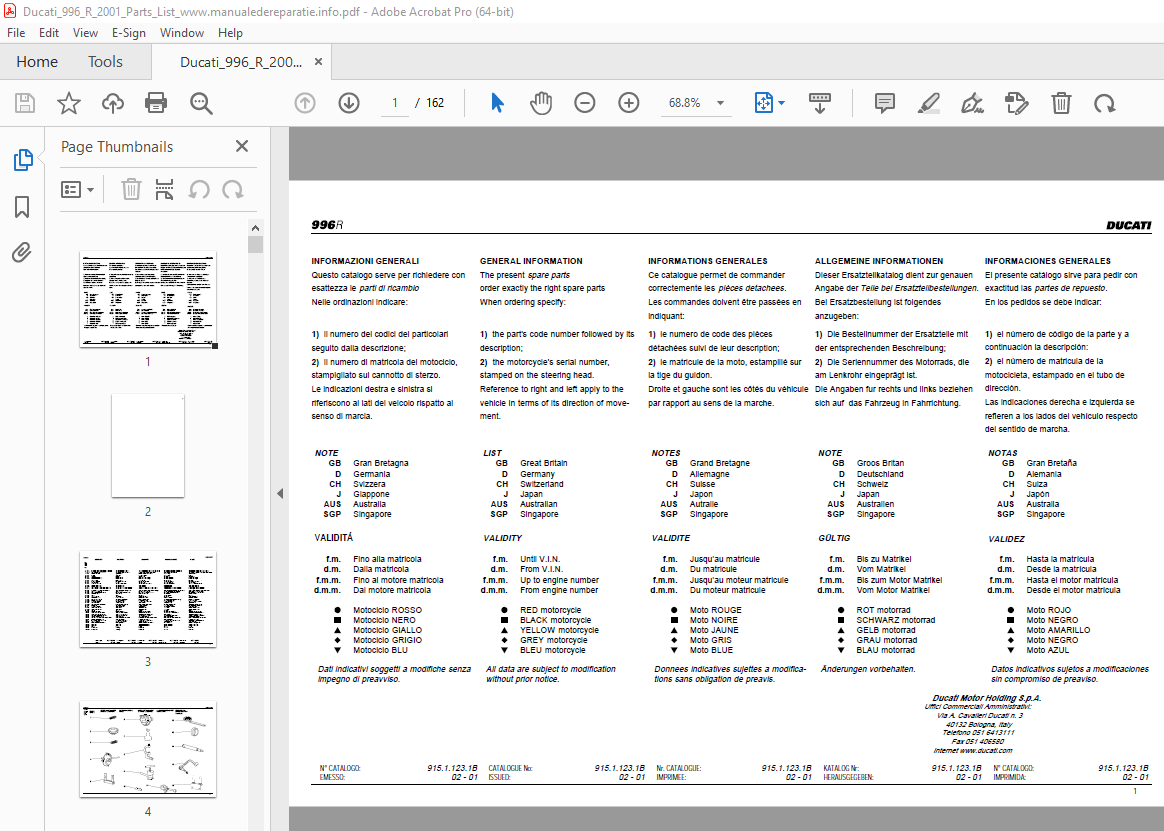The width and height of the screenshot is (1164, 831).
Task: Collapse navigation pane with left arrow
Action: coord(280,493)
